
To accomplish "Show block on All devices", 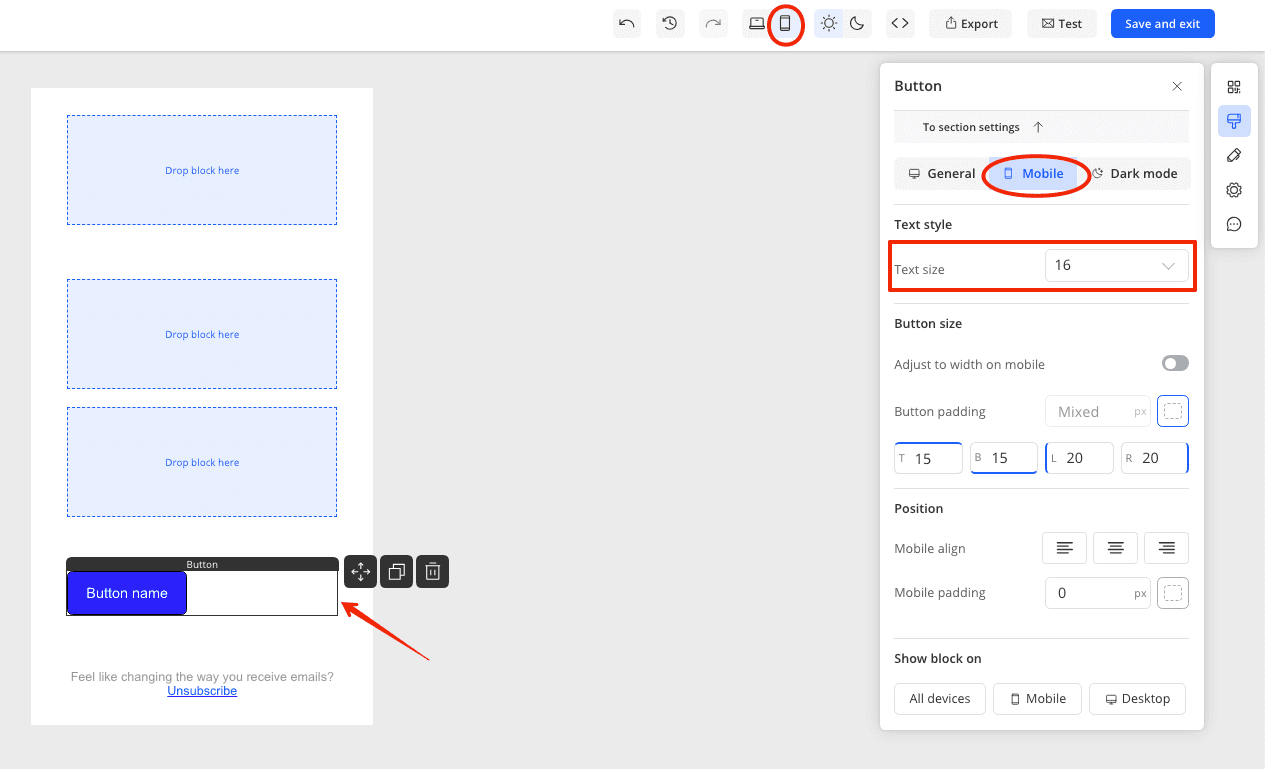I will tap(940, 699).
